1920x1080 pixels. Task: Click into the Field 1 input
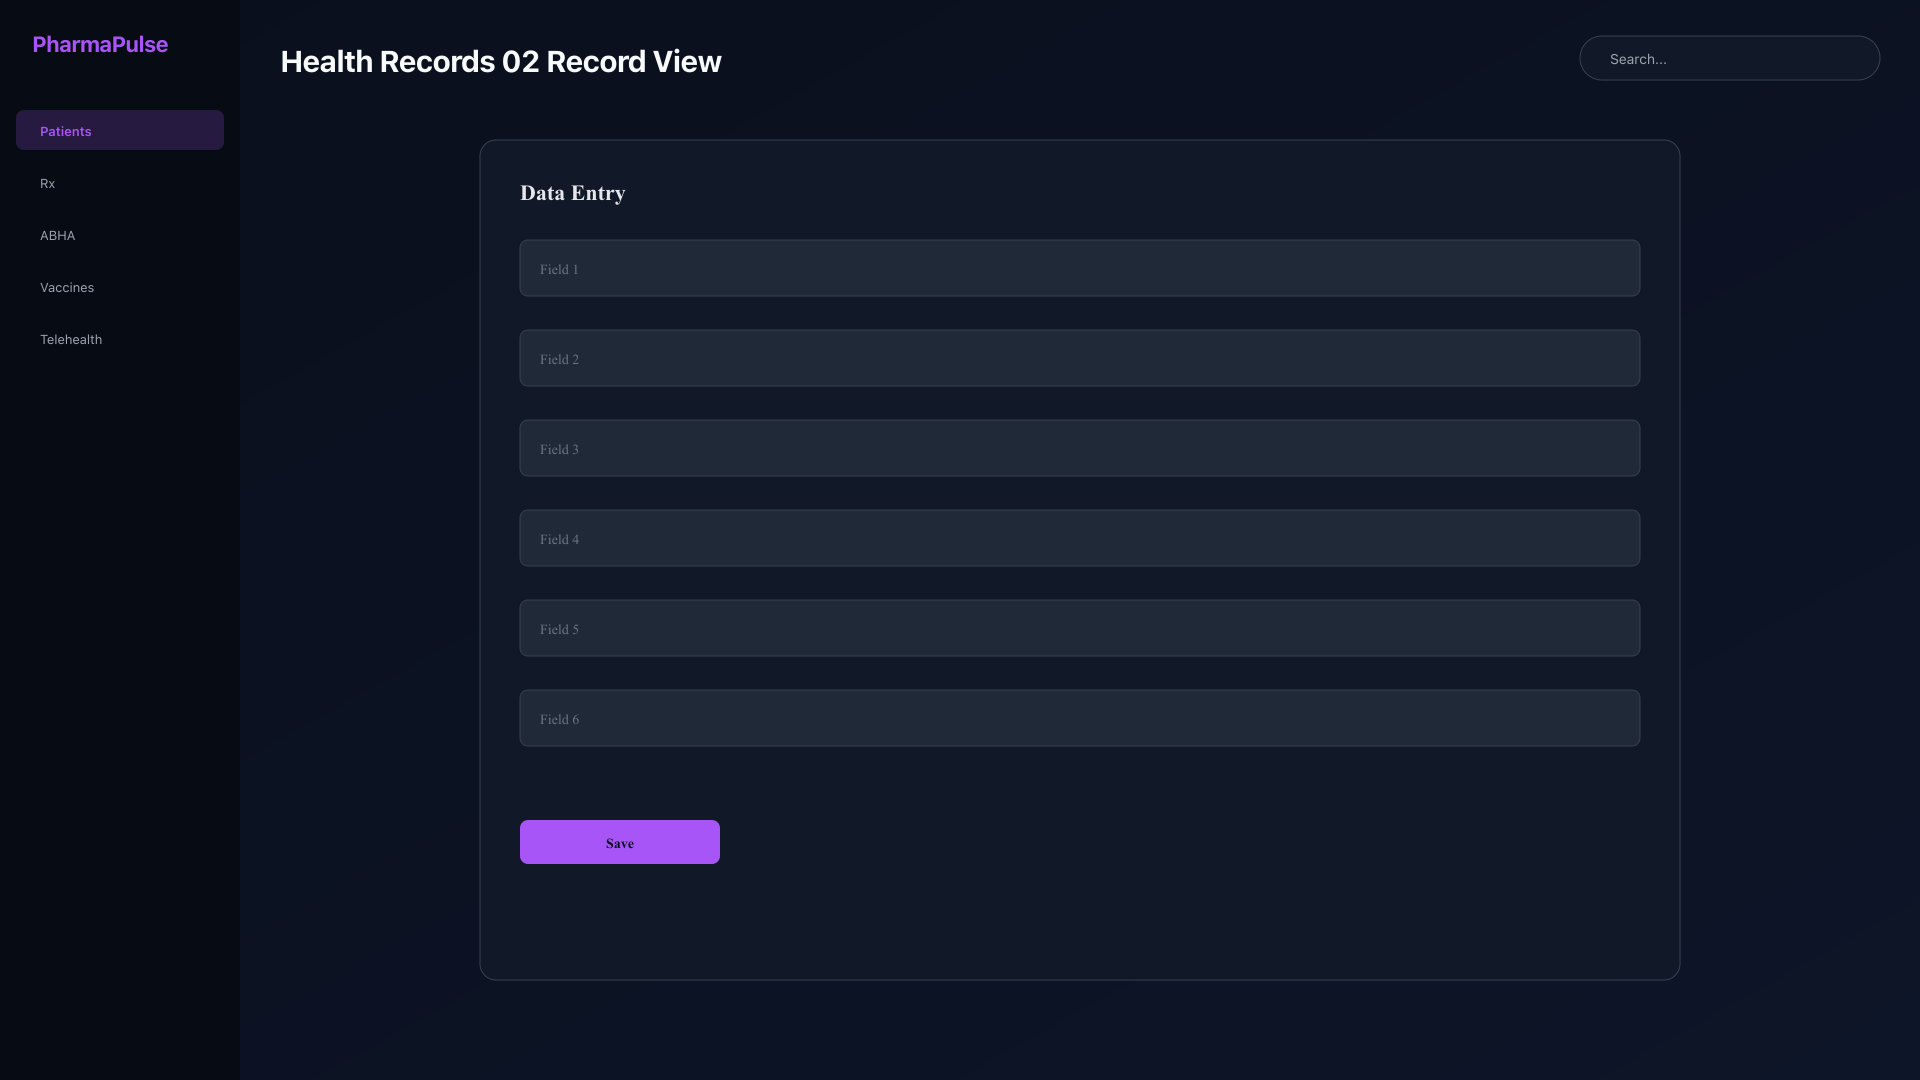coord(1080,268)
